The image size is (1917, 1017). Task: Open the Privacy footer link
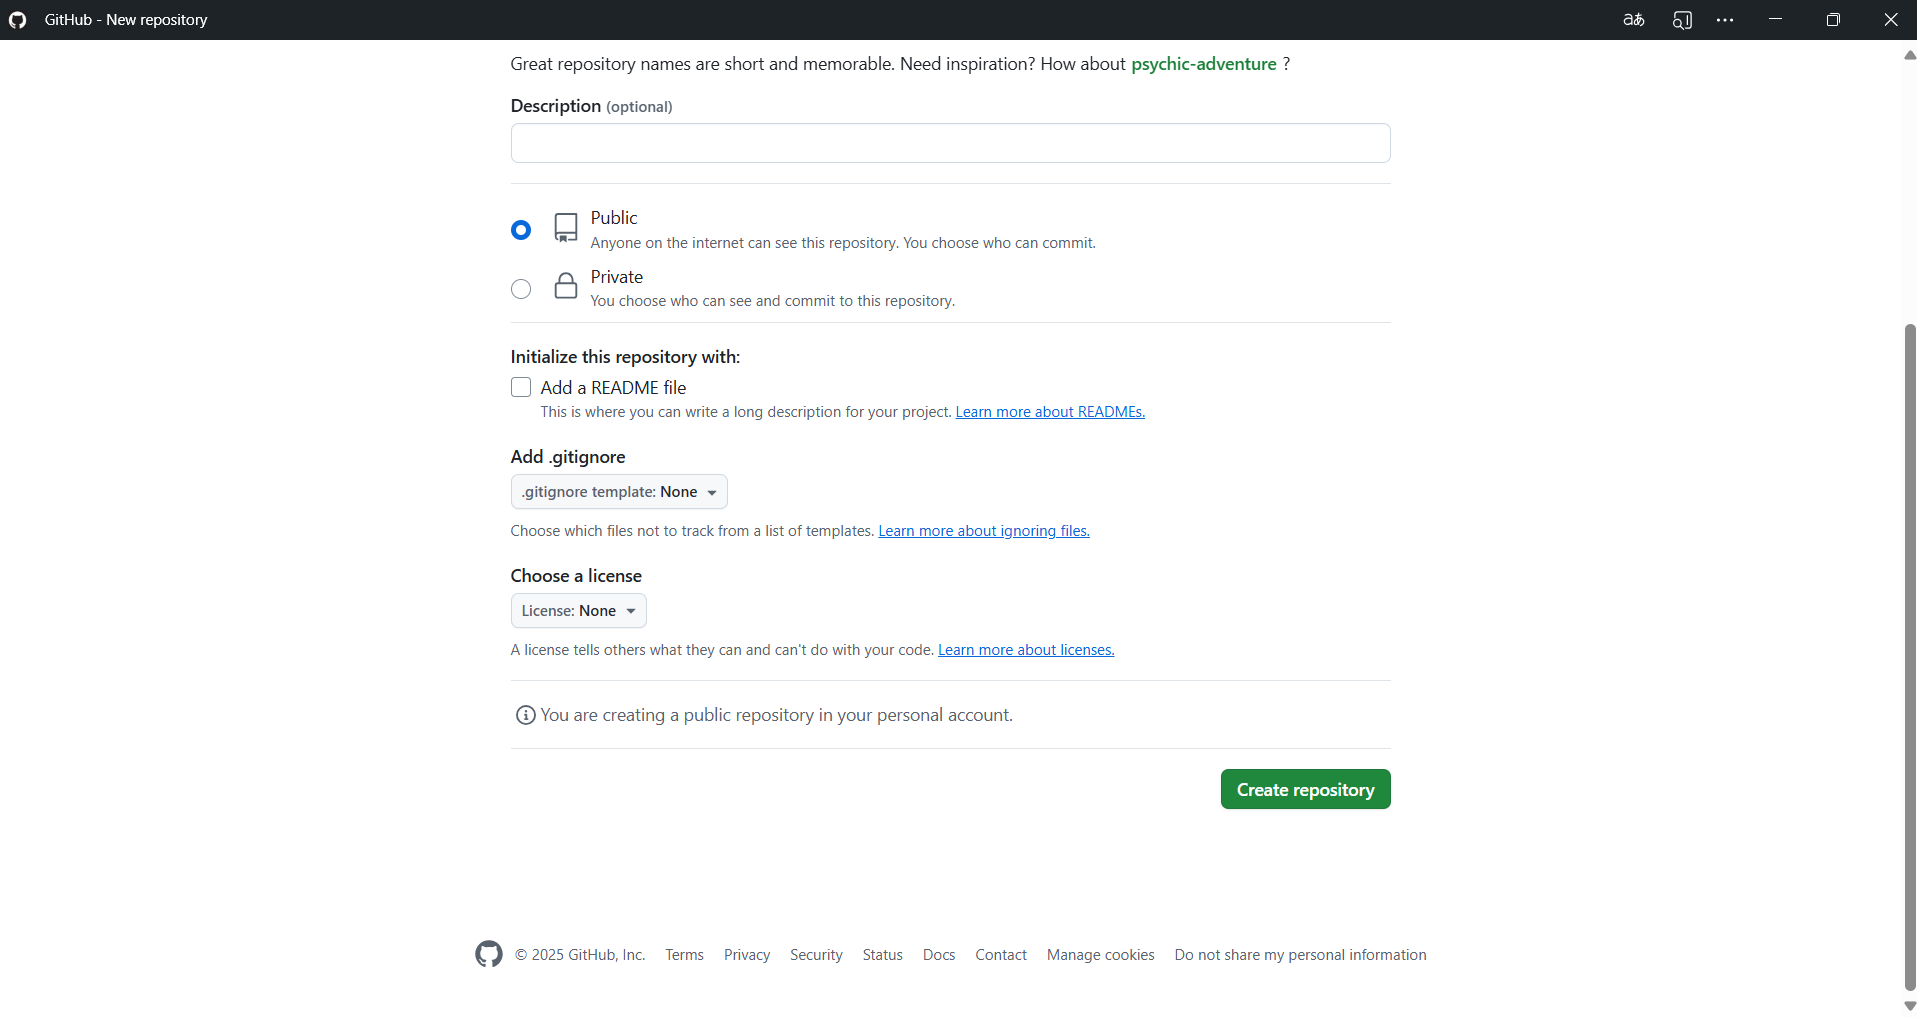pyautogui.click(x=747, y=955)
